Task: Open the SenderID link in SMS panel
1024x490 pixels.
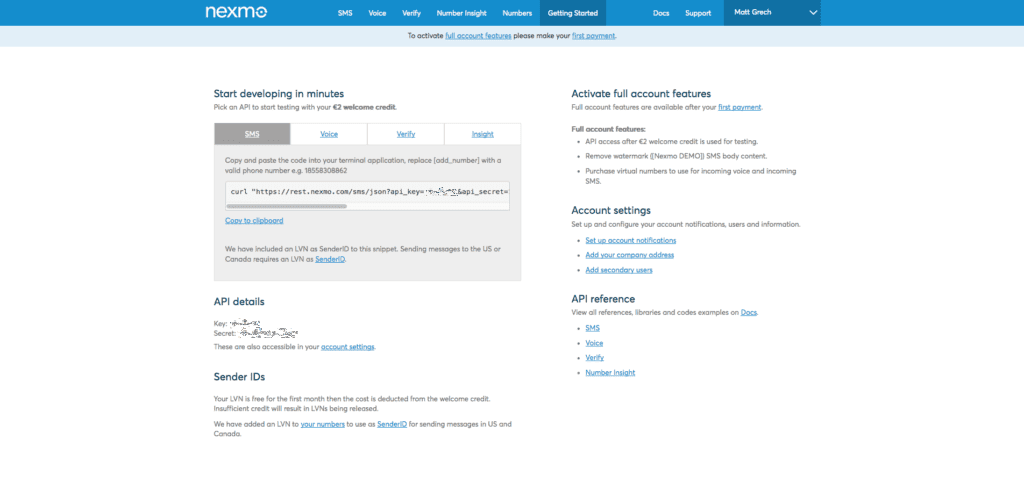Action: click(330, 259)
